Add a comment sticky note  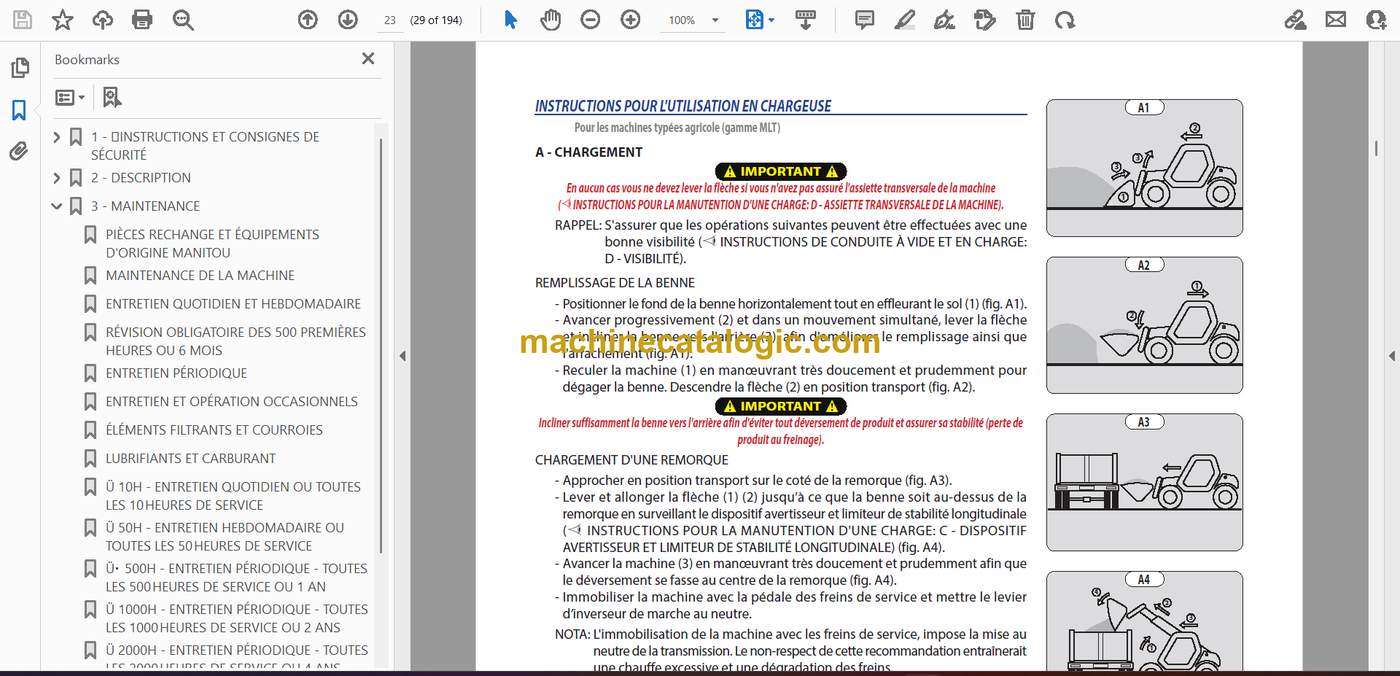click(x=865, y=19)
